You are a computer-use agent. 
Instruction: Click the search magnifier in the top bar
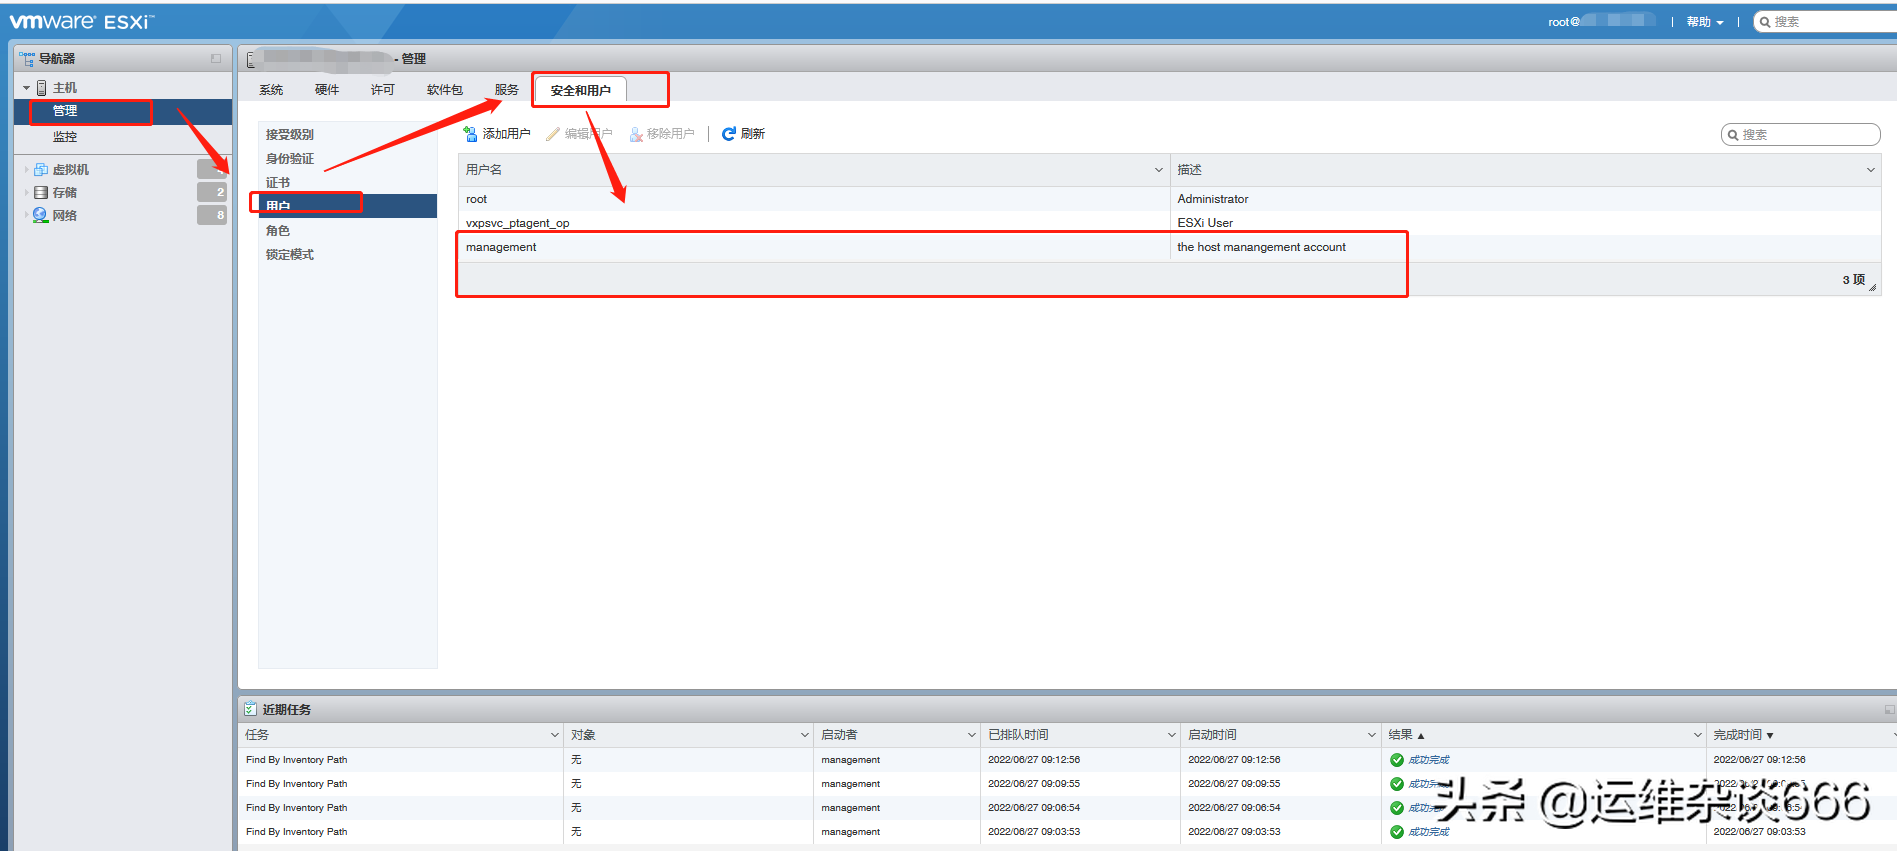tap(1766, 22)
